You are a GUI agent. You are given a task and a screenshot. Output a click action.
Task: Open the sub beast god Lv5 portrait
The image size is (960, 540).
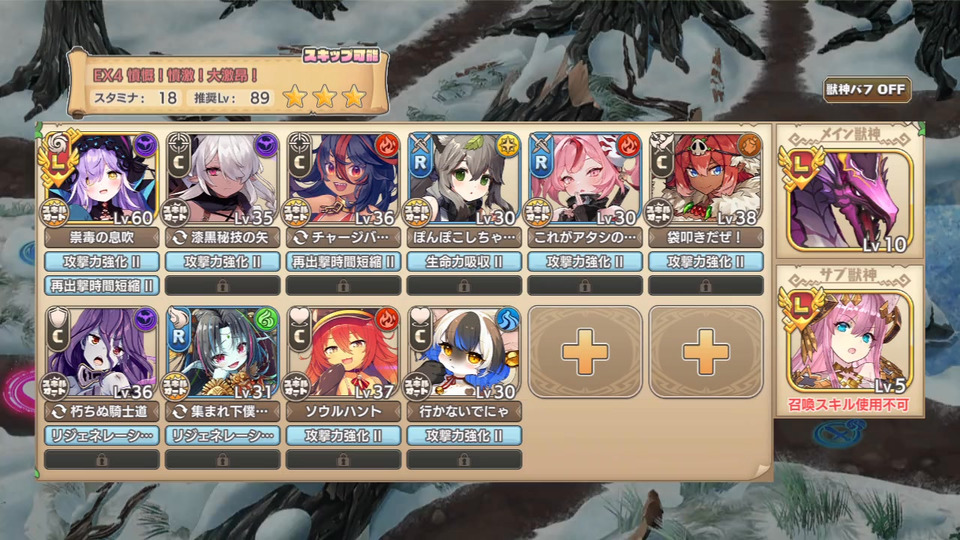[850, 341]
